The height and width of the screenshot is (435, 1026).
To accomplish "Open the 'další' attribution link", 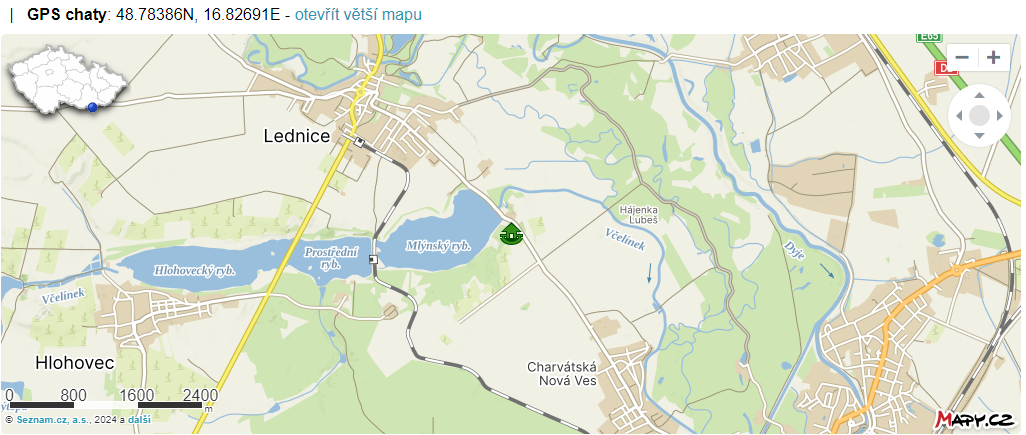I will click(x=139, y=419).
